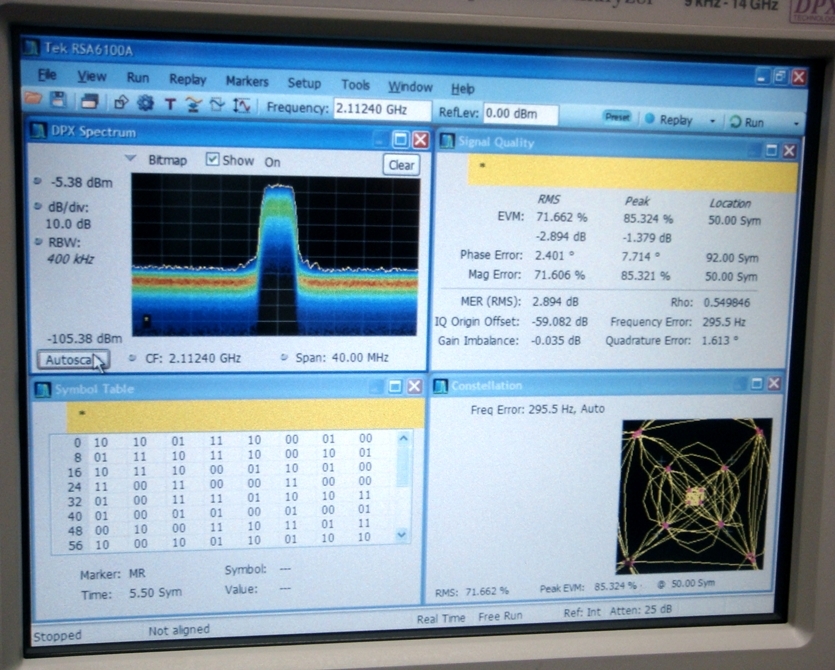The height and width of the screenshot is (670, 835).
Task: Click the save floppy disk icon
Action: 58,101
